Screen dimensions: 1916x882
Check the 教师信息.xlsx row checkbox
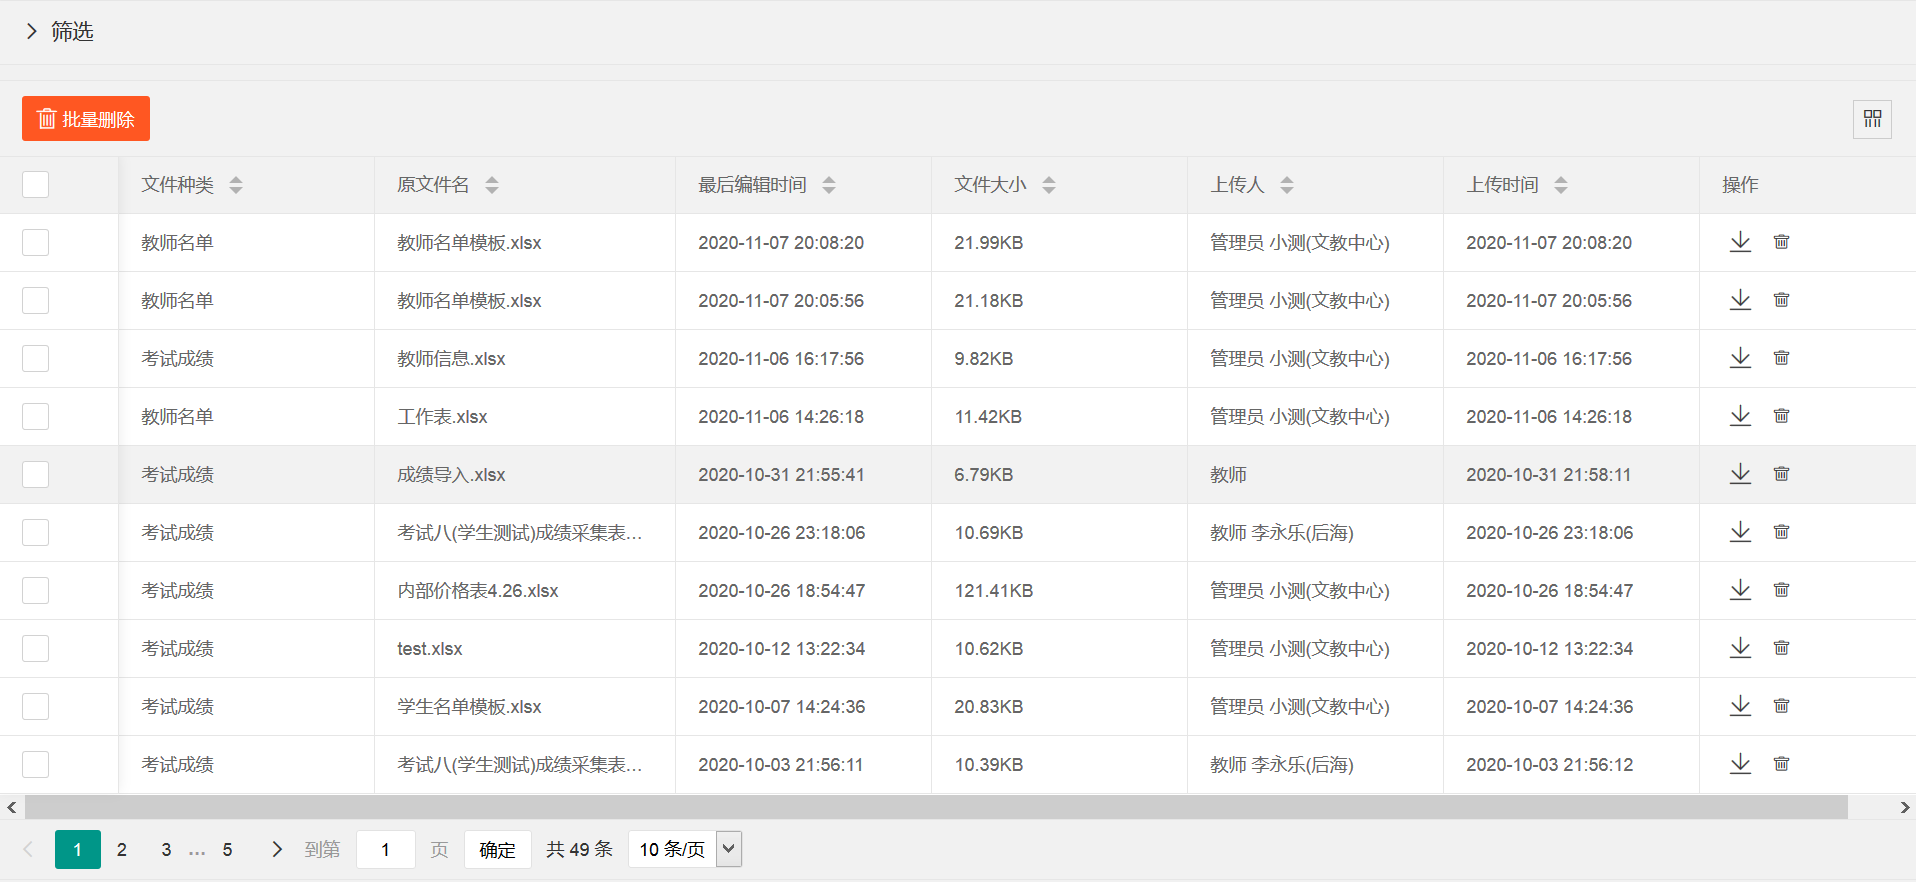[x=36, y=359]
